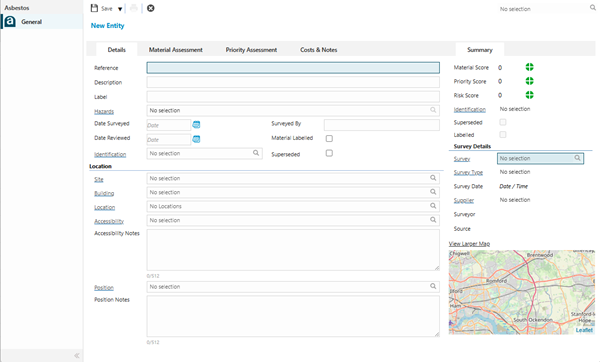Image resolution: width=600 pixels, height=362 pixels.
Task: Click the Asbestos General module icon
Action: (10, 21)
